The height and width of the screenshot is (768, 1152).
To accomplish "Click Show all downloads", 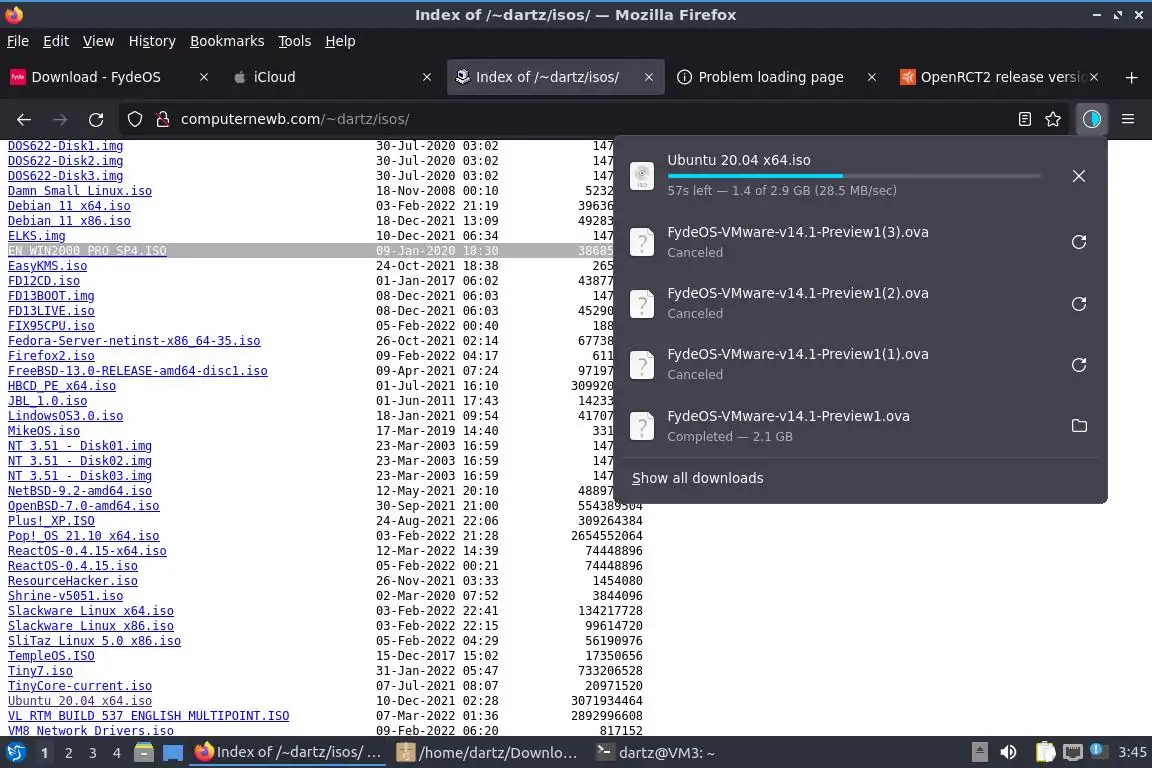I will [x=697, y=478].
